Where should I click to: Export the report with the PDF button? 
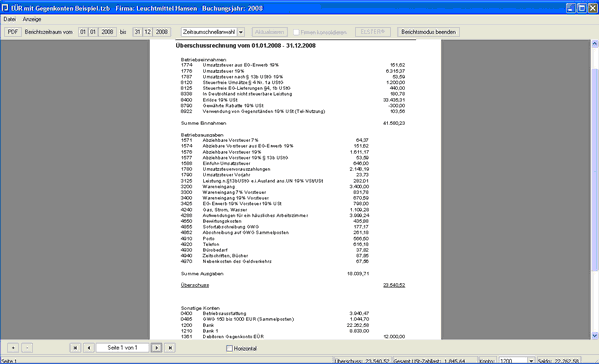(x=13, y=32)
